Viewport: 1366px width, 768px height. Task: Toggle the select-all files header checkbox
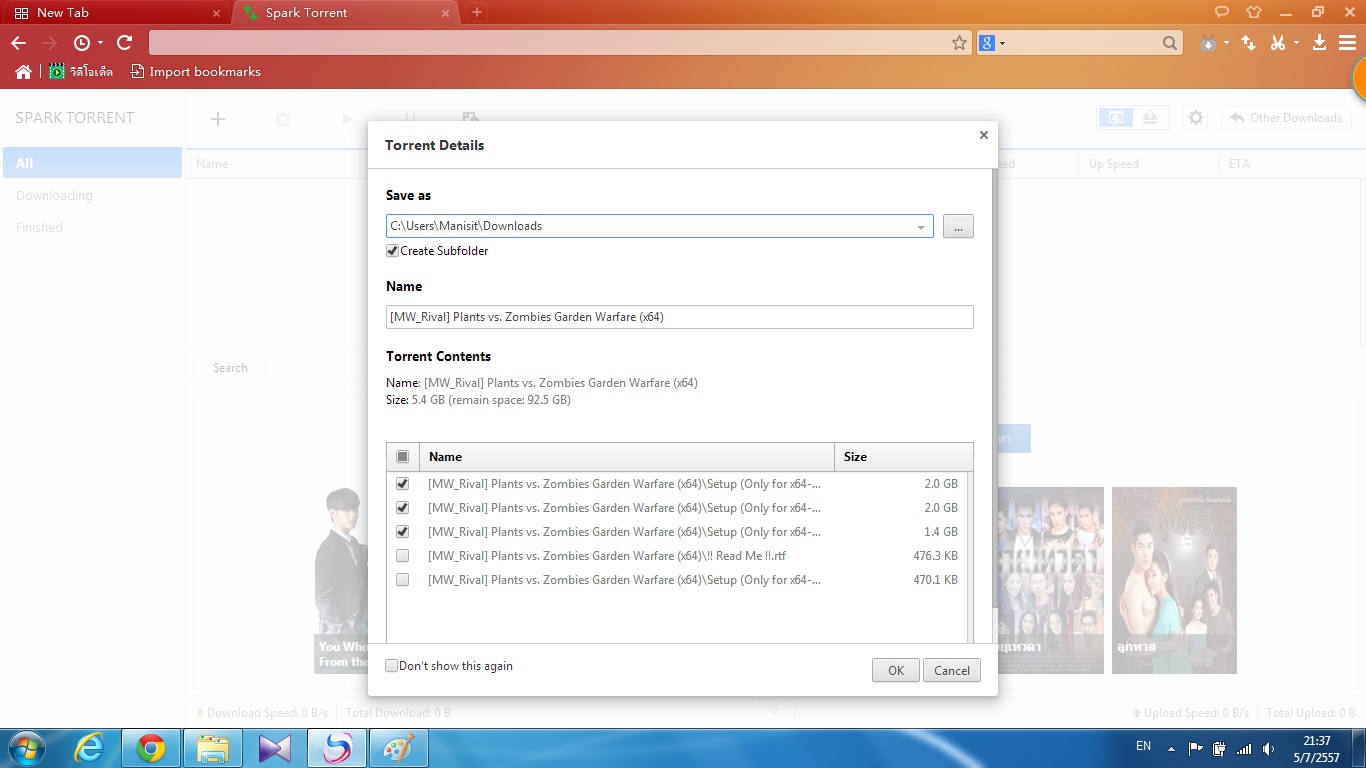click(x=403, y=457)
